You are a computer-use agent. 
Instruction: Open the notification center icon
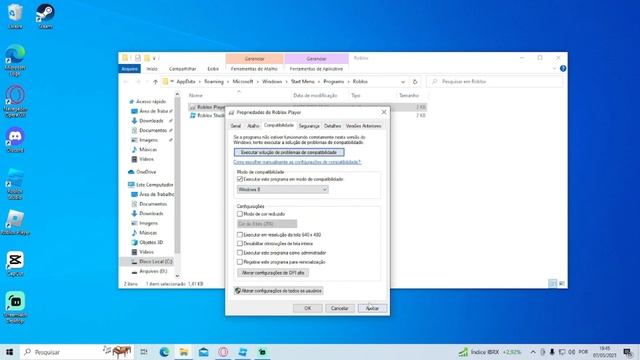click(627, 352)
